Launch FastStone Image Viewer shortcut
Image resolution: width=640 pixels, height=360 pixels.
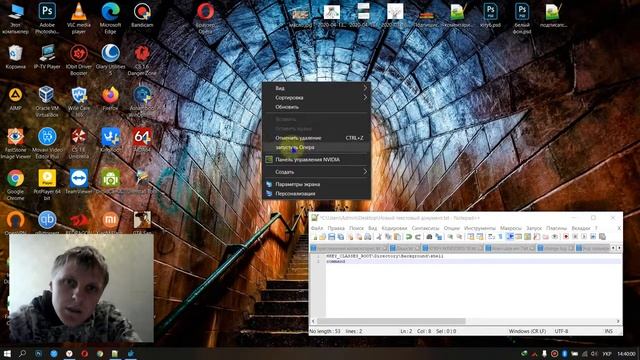click(x=16, y=143)
